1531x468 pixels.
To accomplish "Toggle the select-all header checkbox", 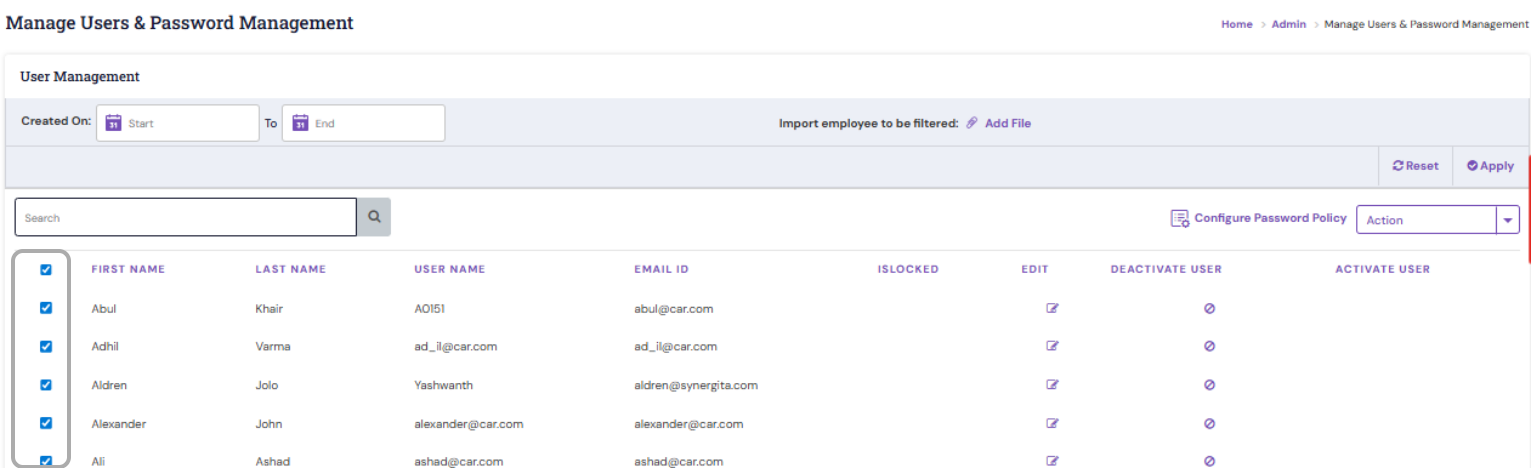I will (46, 269).
